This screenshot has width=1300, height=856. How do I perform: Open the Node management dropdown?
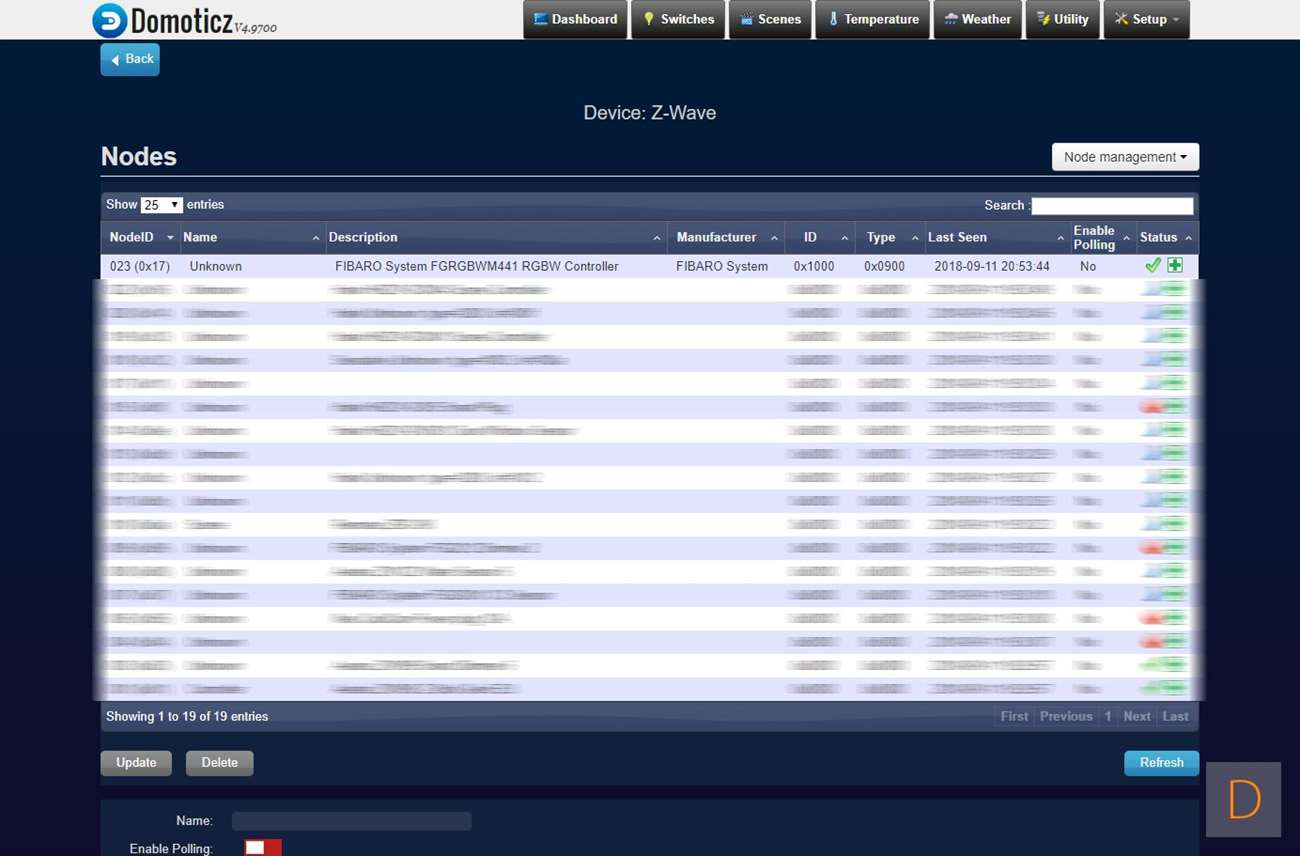[x=1125, y=157]
